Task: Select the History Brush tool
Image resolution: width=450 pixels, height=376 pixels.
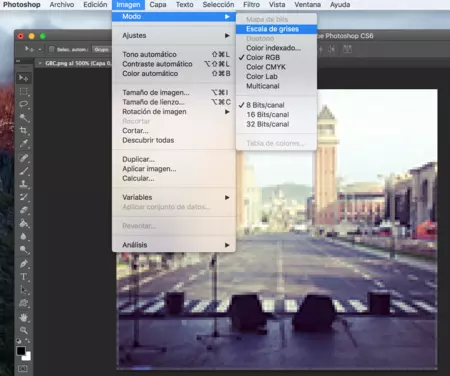Action: 23,197
